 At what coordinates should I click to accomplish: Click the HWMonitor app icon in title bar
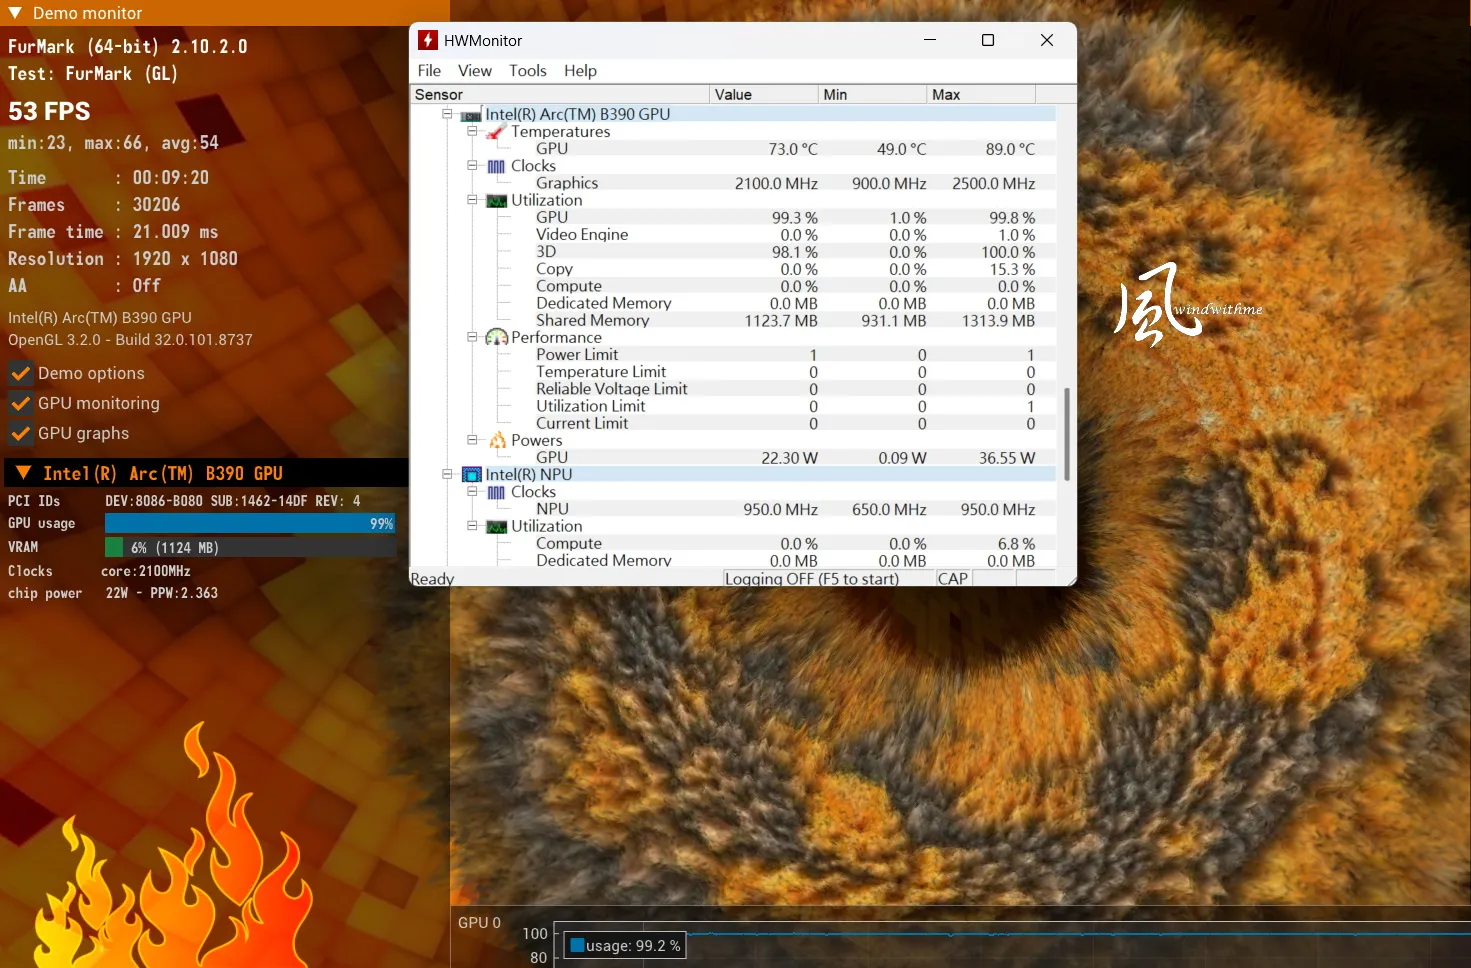[x=428, y=40]
